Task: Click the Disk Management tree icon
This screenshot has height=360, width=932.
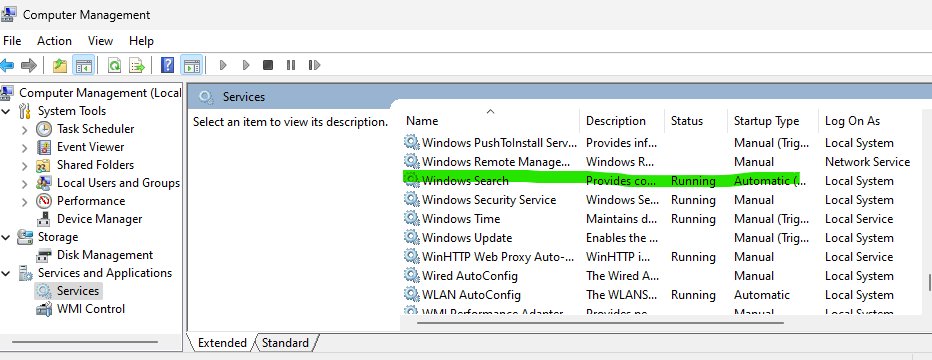Action: (44, 255)
